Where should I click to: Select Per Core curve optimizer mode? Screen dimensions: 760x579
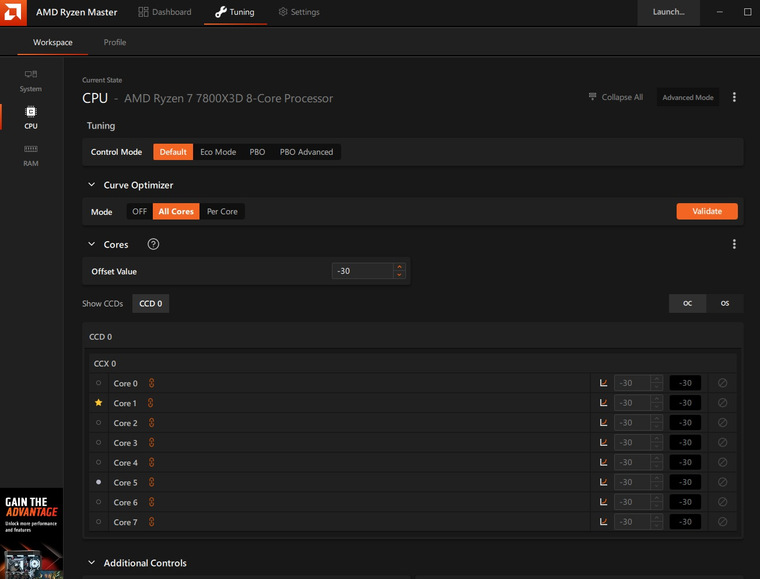[x=222, y=211]
